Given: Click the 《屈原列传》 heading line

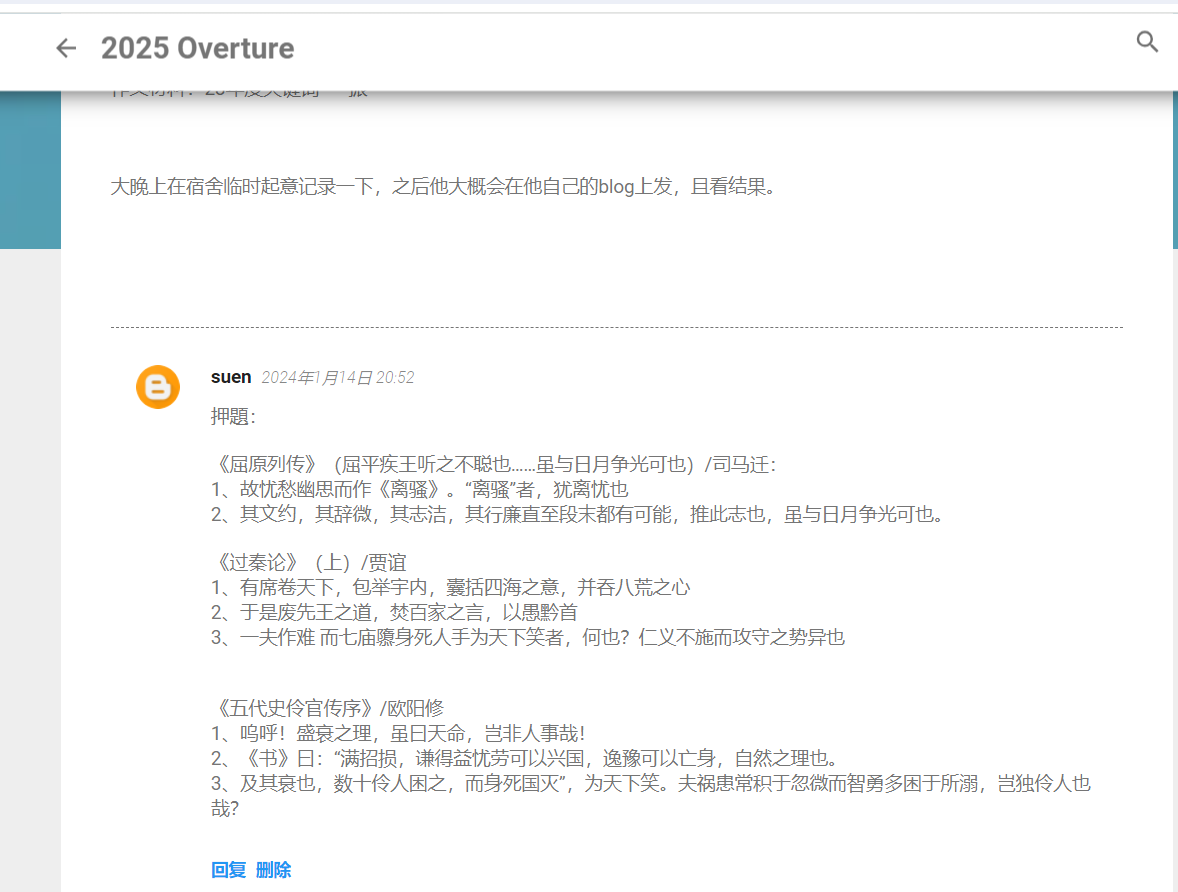Looking at the screenshot, I should 495,465.
